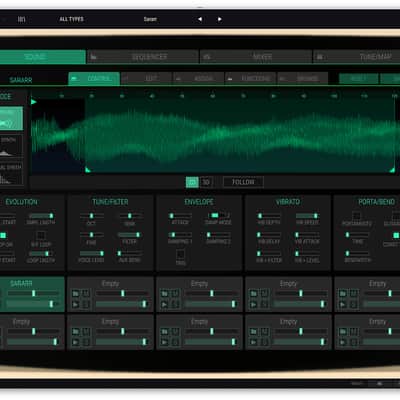This screenshot has height=400, width=400.
Task: Click the DAMPING 2 slider
Action: pos(218,235)
